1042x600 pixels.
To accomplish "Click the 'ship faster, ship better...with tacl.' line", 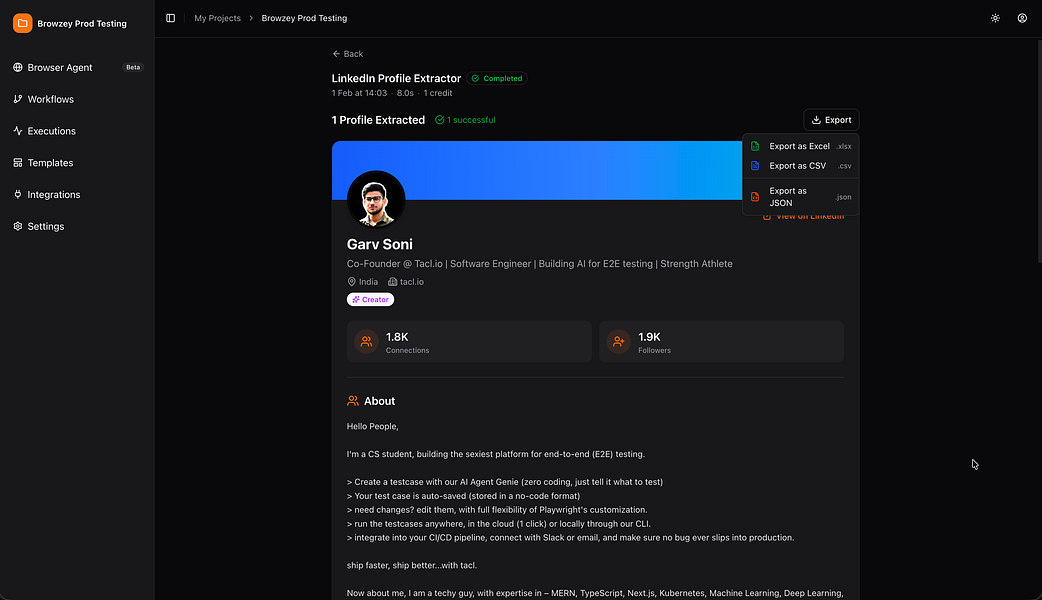I will 412,565.
